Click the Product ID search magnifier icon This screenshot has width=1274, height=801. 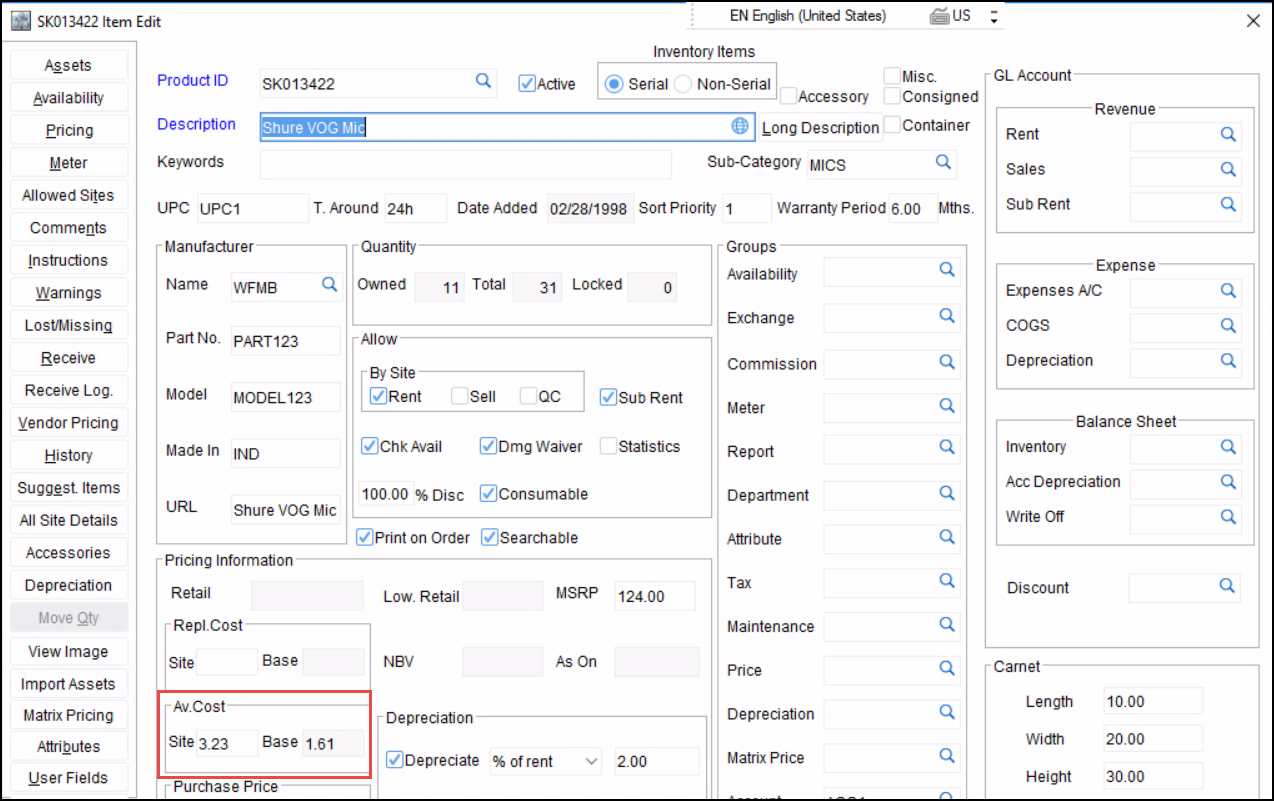point(482,81)
